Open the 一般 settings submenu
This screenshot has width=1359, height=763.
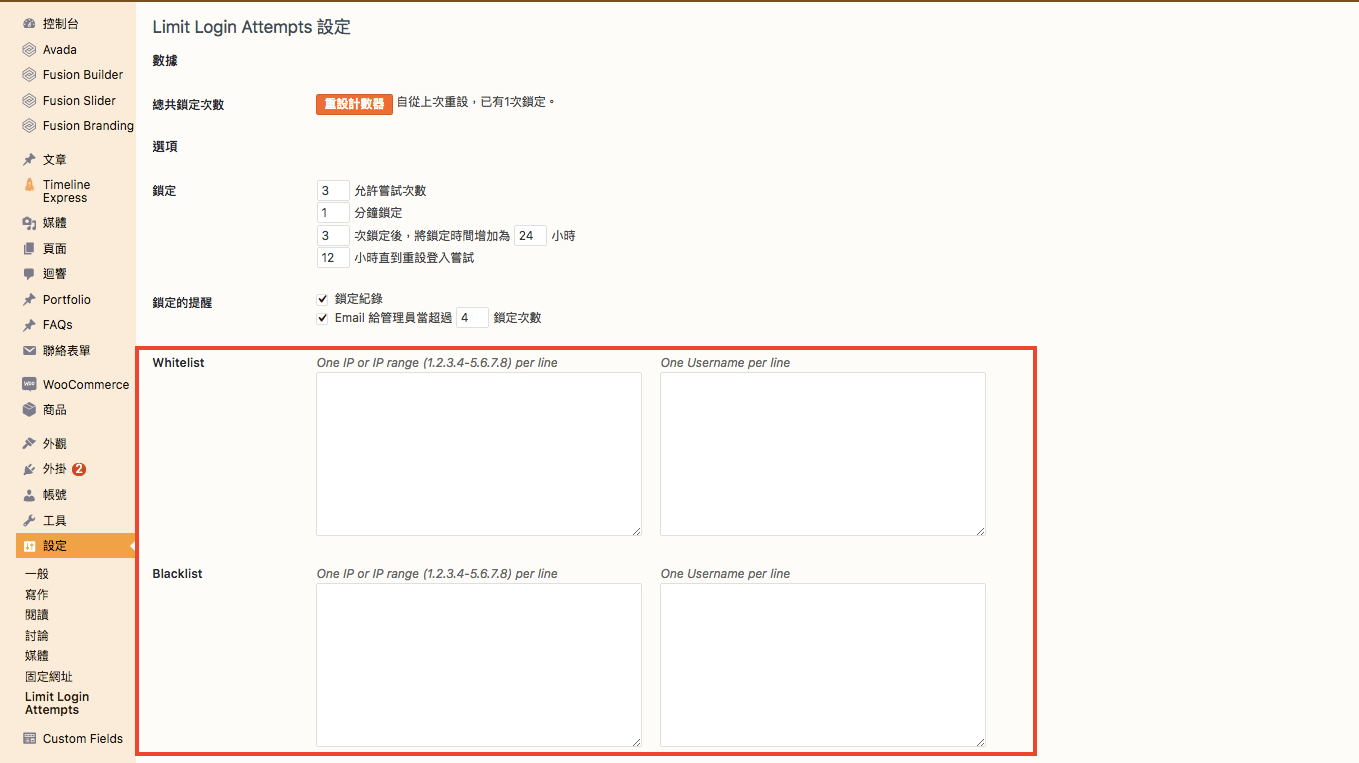pyautogui.click(x=37, y=574)
